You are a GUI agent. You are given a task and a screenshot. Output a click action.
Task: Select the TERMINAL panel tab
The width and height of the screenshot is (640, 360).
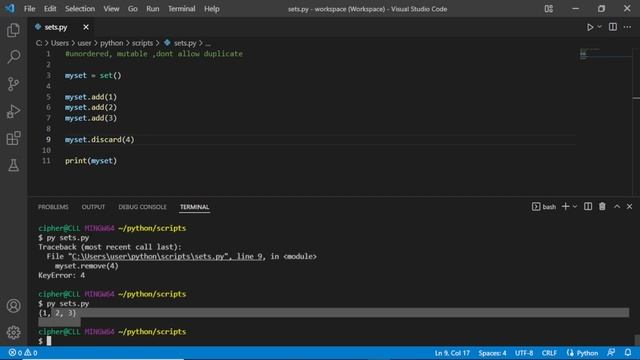(194, 207)
